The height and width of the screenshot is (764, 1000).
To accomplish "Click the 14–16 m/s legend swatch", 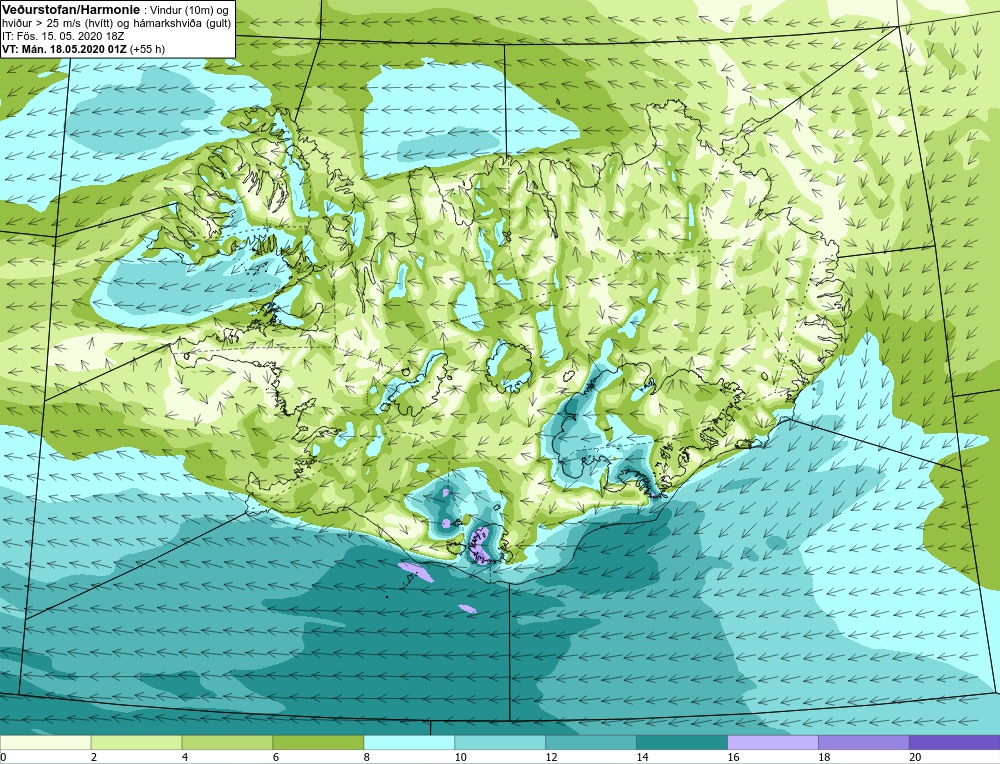I will (682, 742).
